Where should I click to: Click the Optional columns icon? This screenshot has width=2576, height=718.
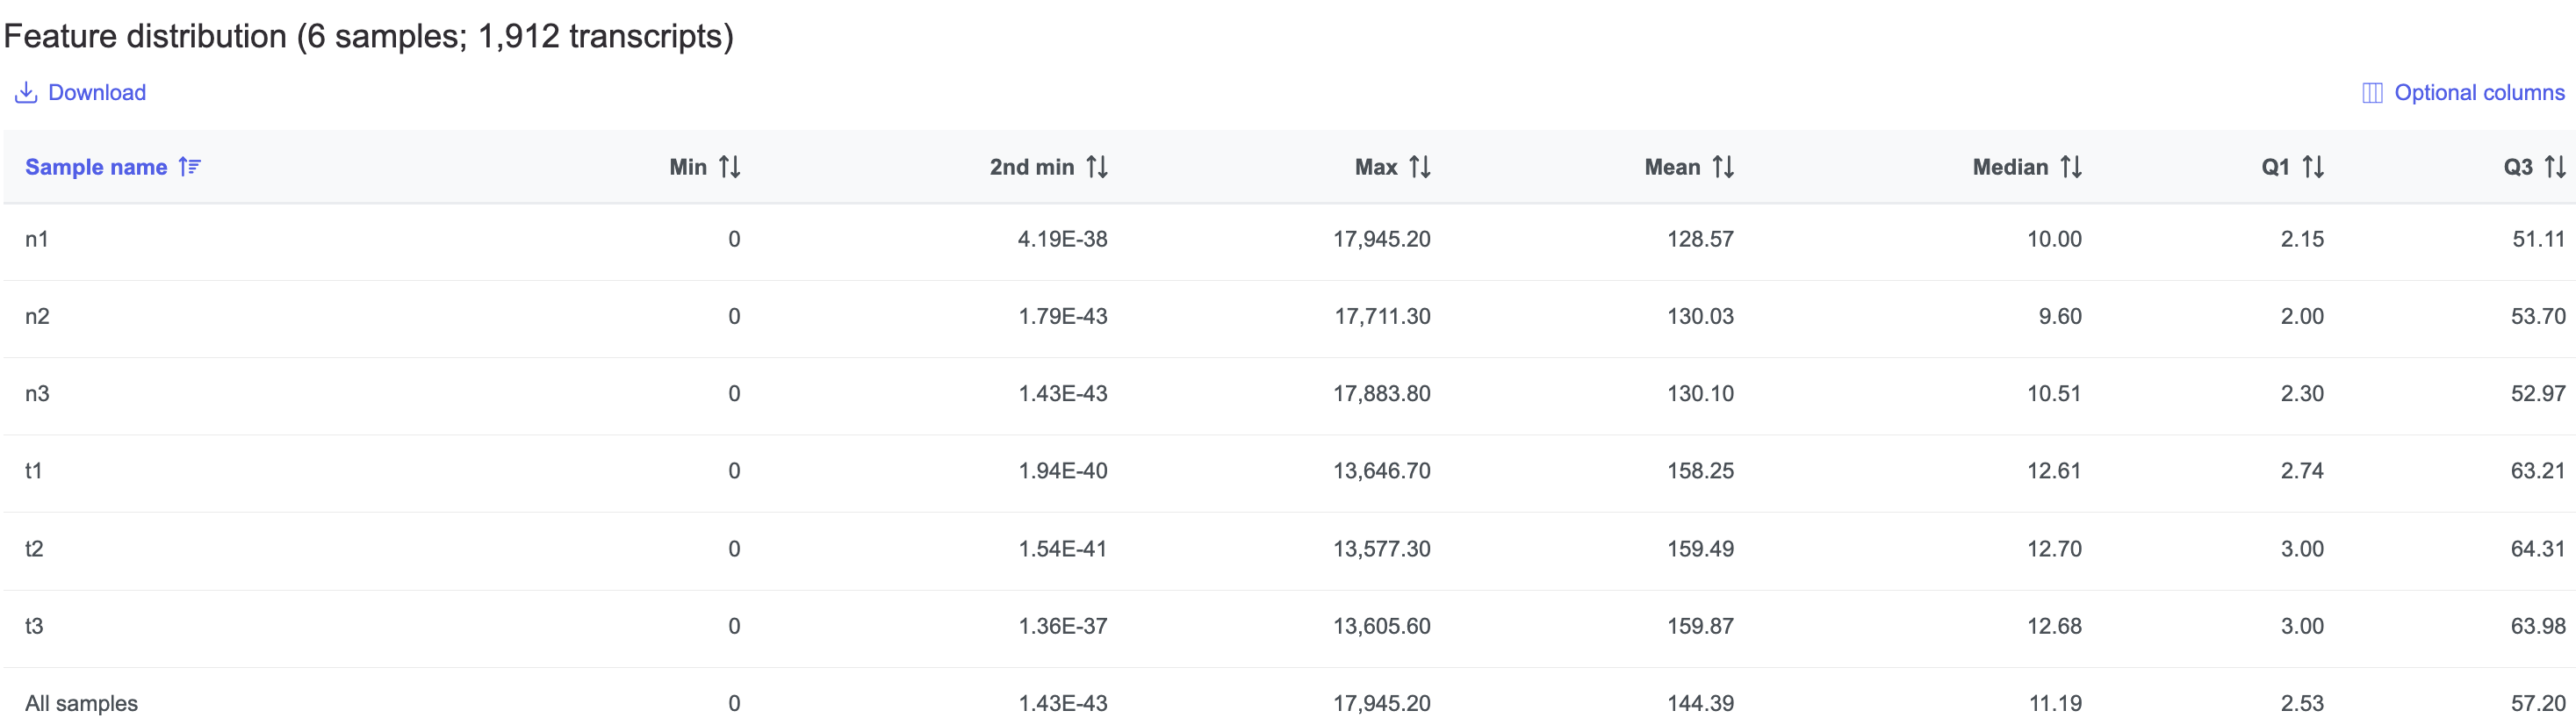click(2371, 93)
